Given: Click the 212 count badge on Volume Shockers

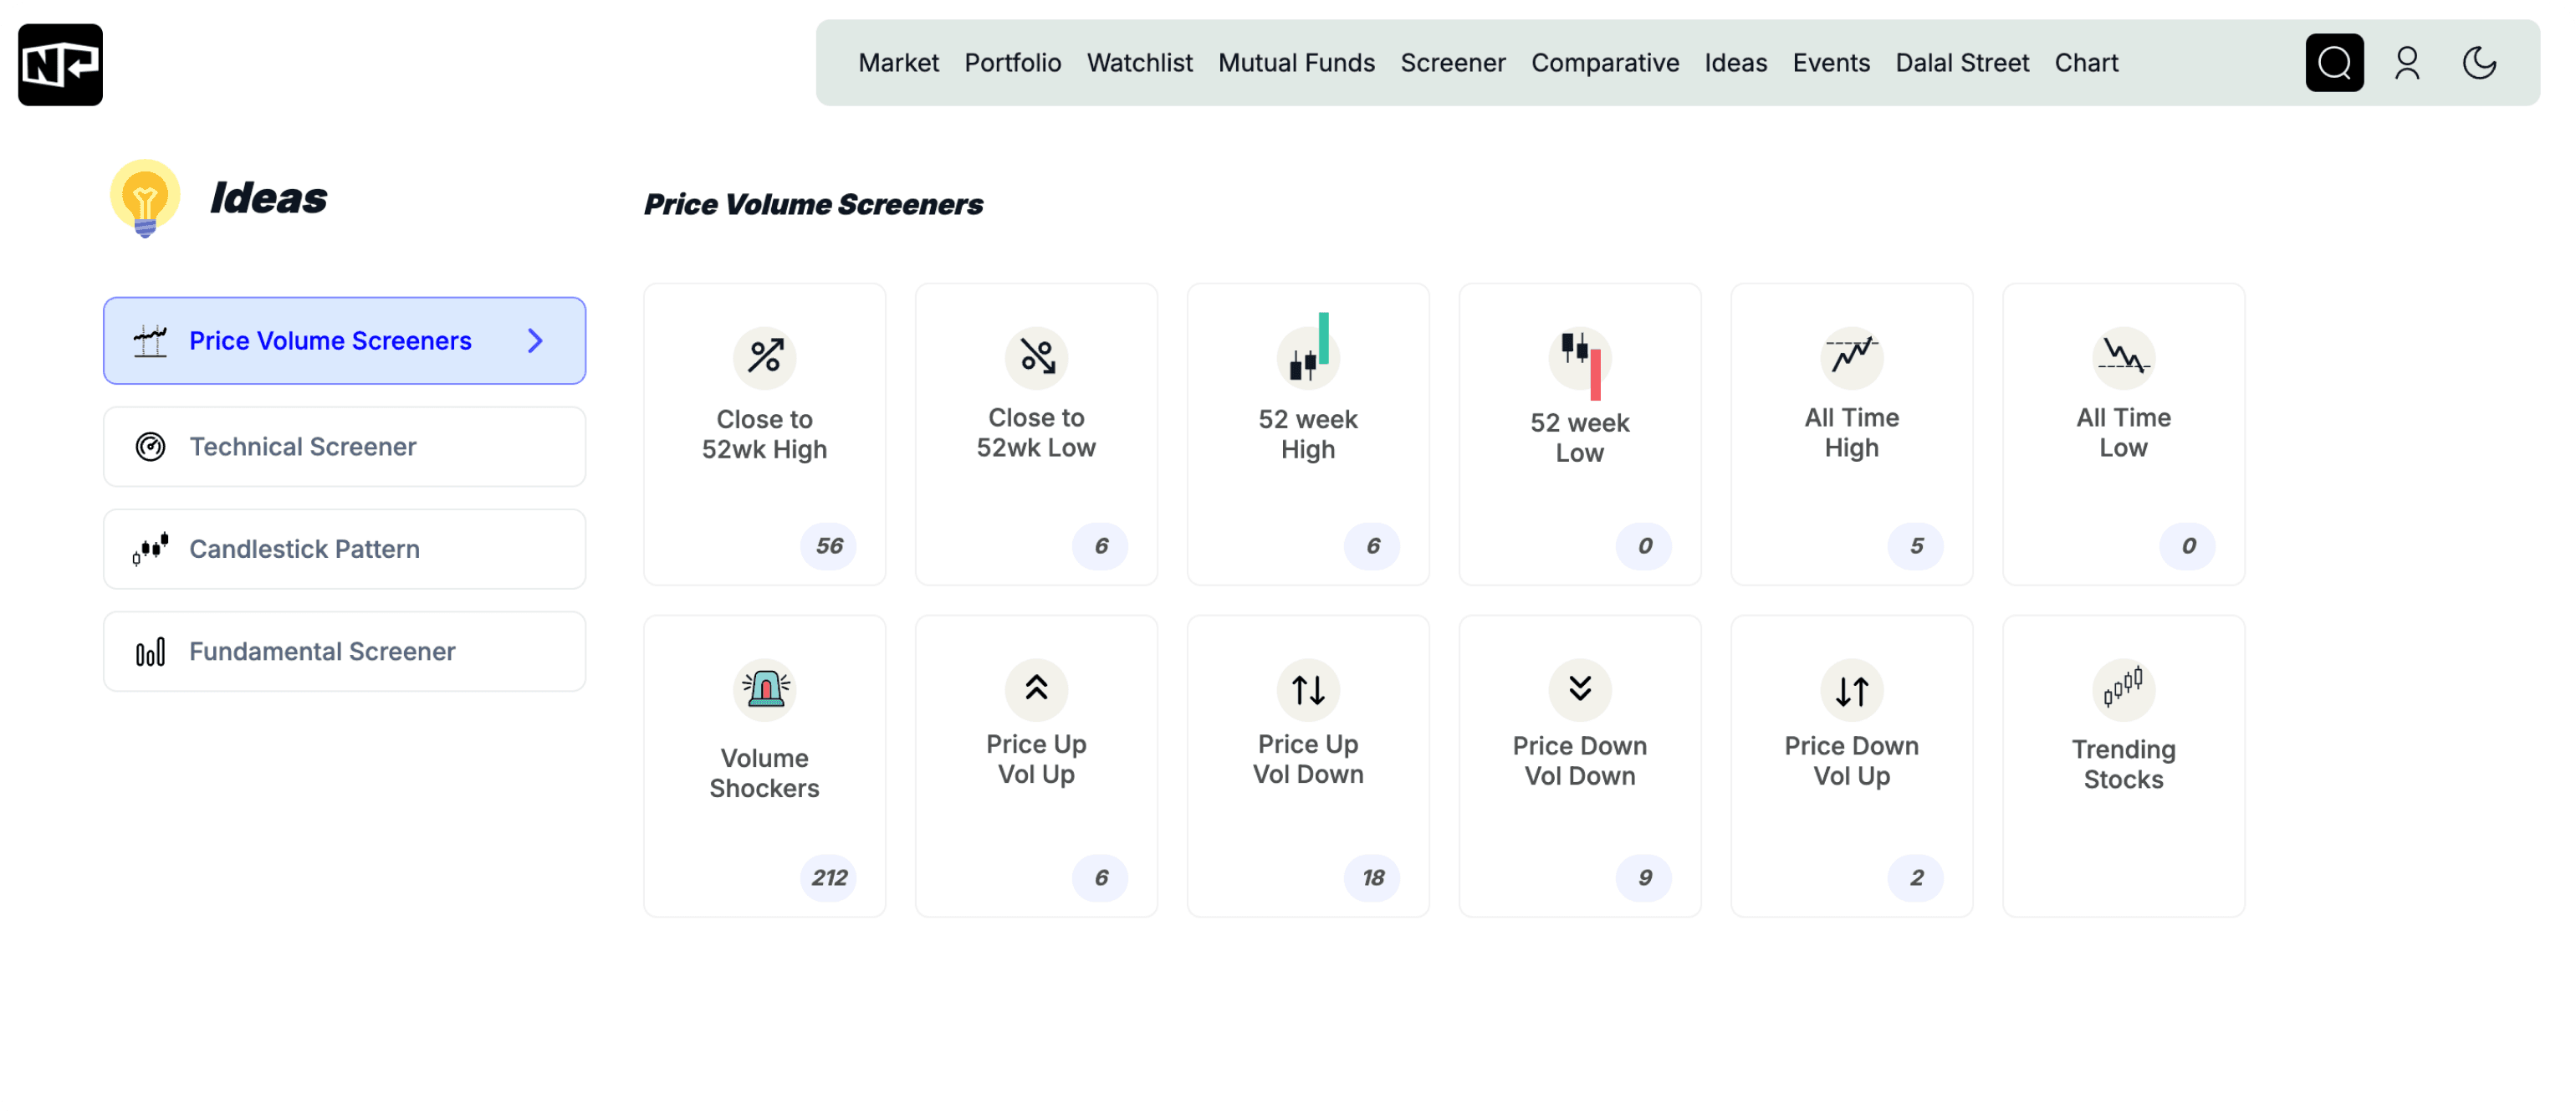Looking at the screenshot, I should (828, 877).
